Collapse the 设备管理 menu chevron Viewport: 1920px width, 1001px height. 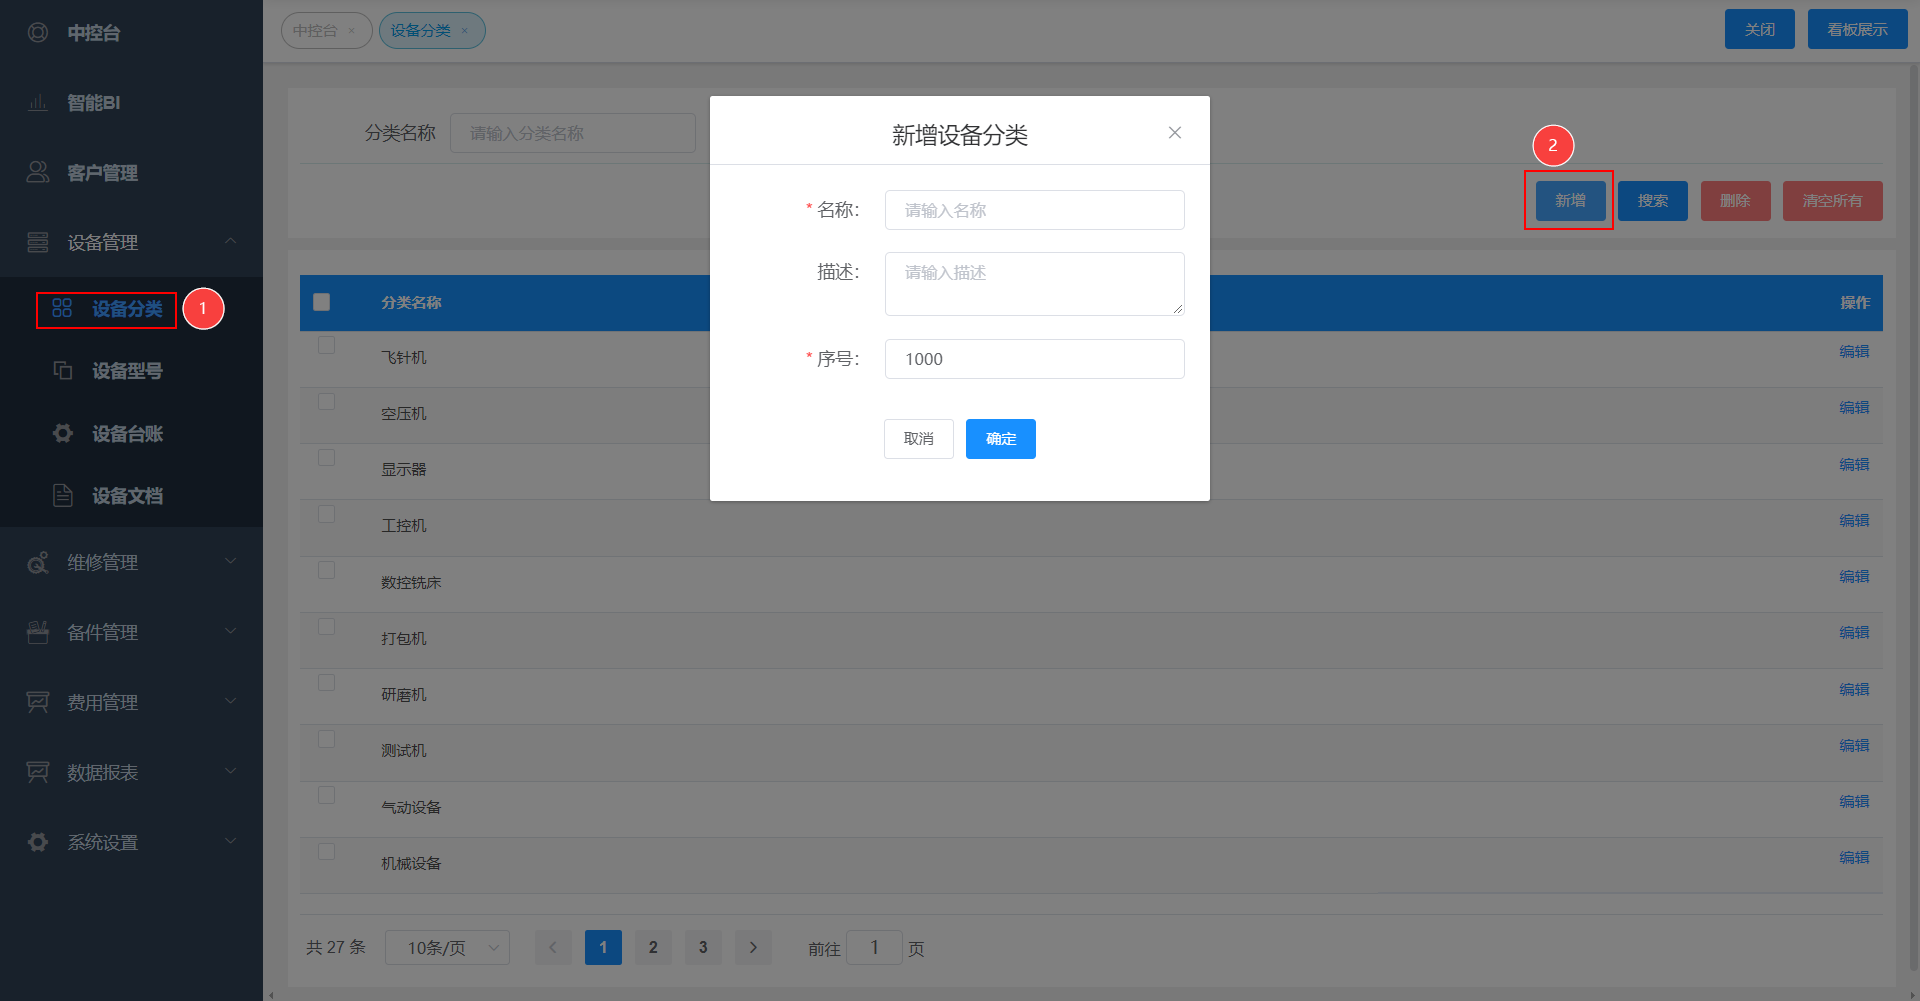click(x=231, y=242)
